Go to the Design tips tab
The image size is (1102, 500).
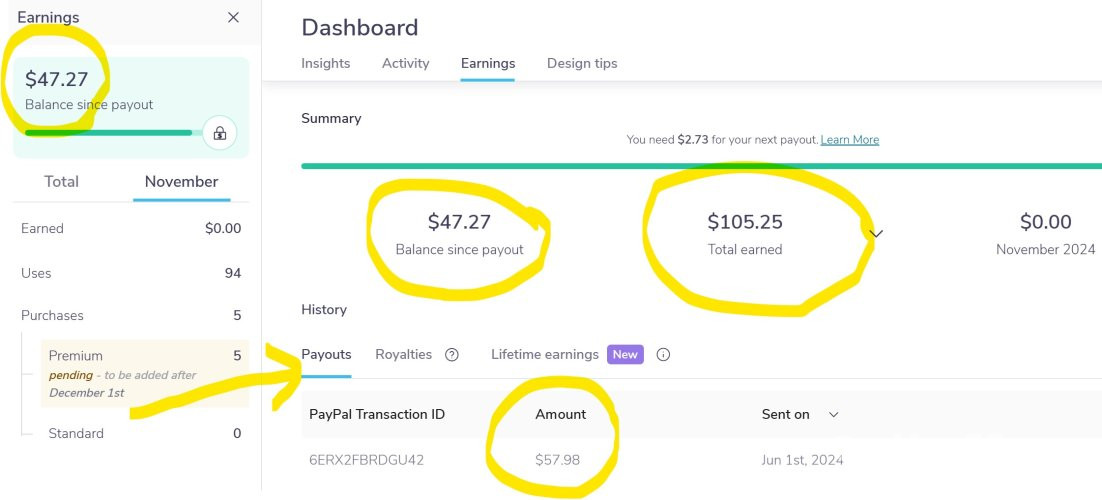[582, 63]
